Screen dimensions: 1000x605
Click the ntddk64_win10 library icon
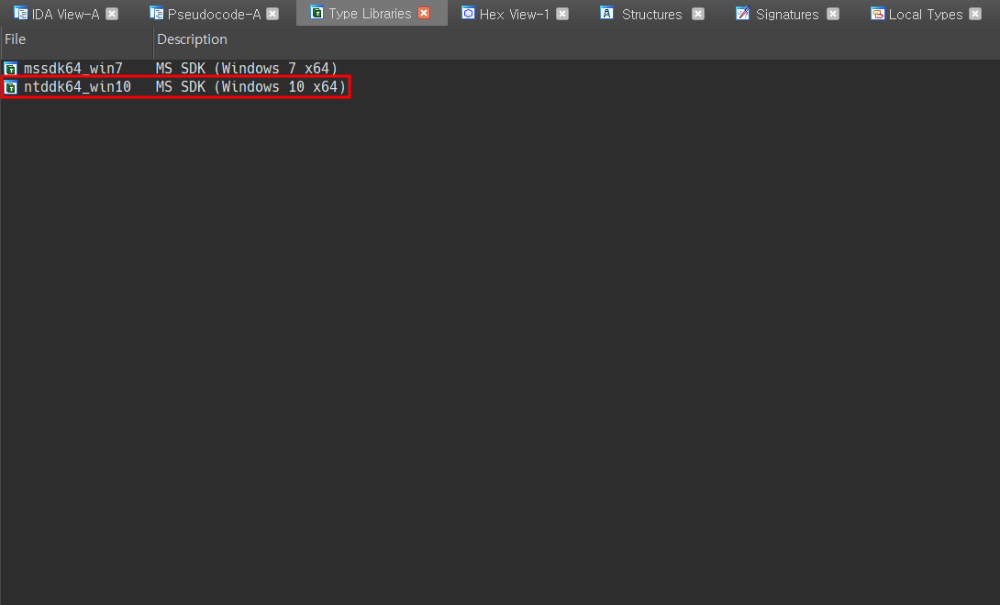point(11,87)
